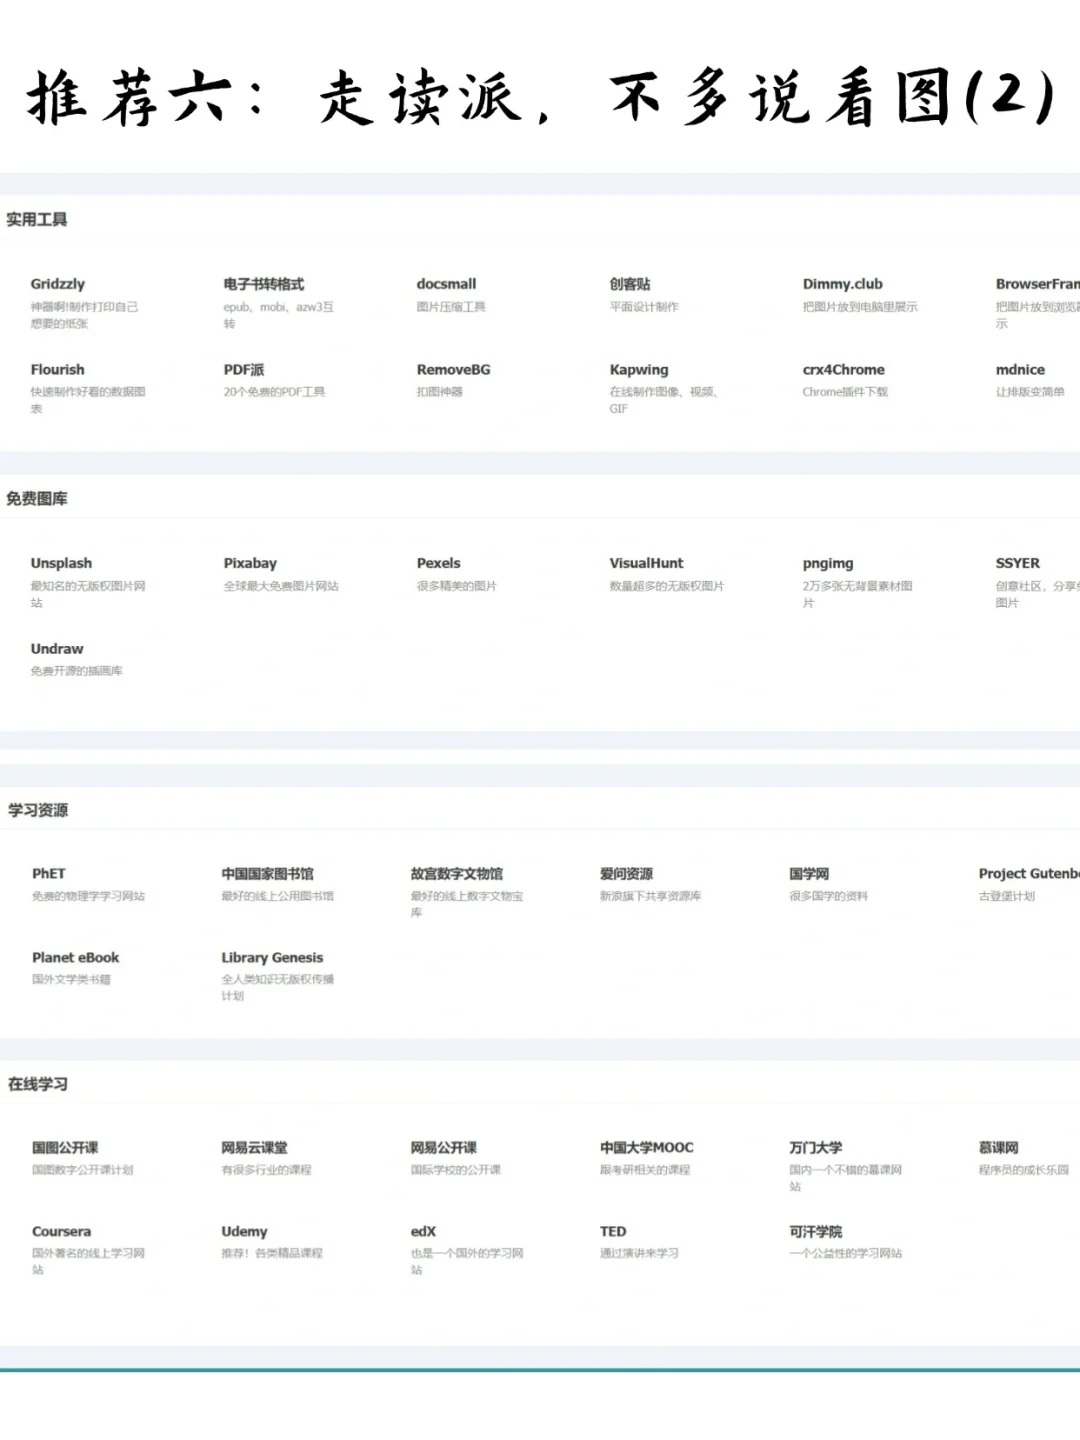The height and width of the screenshot is (1440, 1080).
Task: Open the pngimg link
Action: tap(828, 563)
